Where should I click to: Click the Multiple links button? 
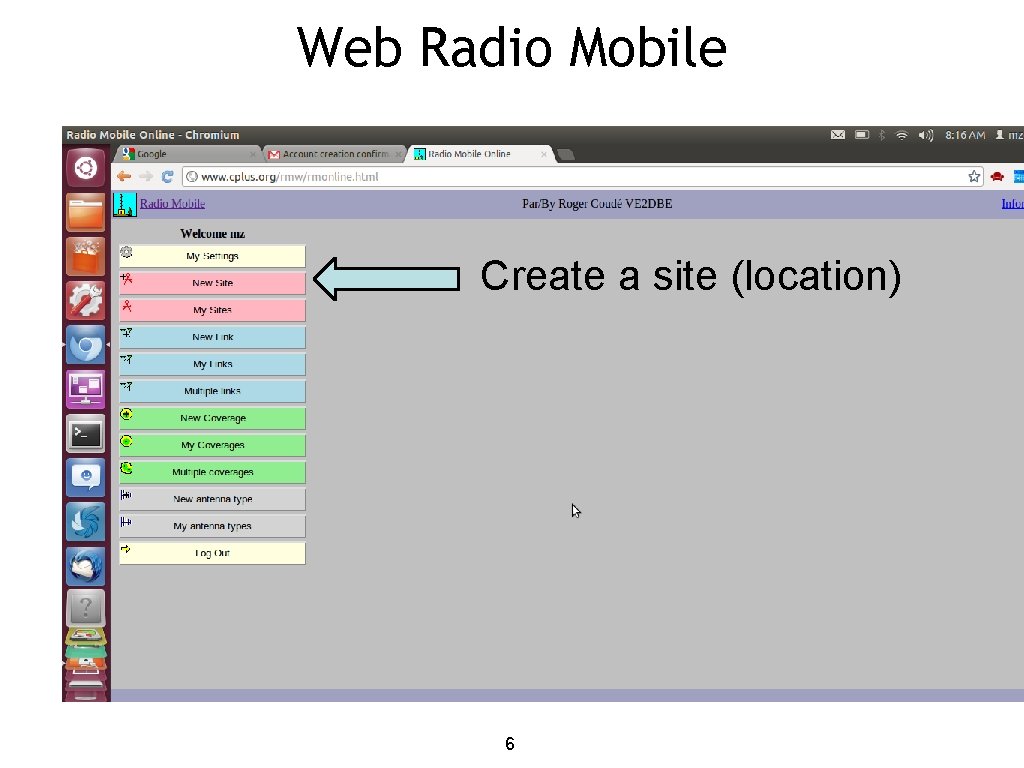click(x=212, y=391)
